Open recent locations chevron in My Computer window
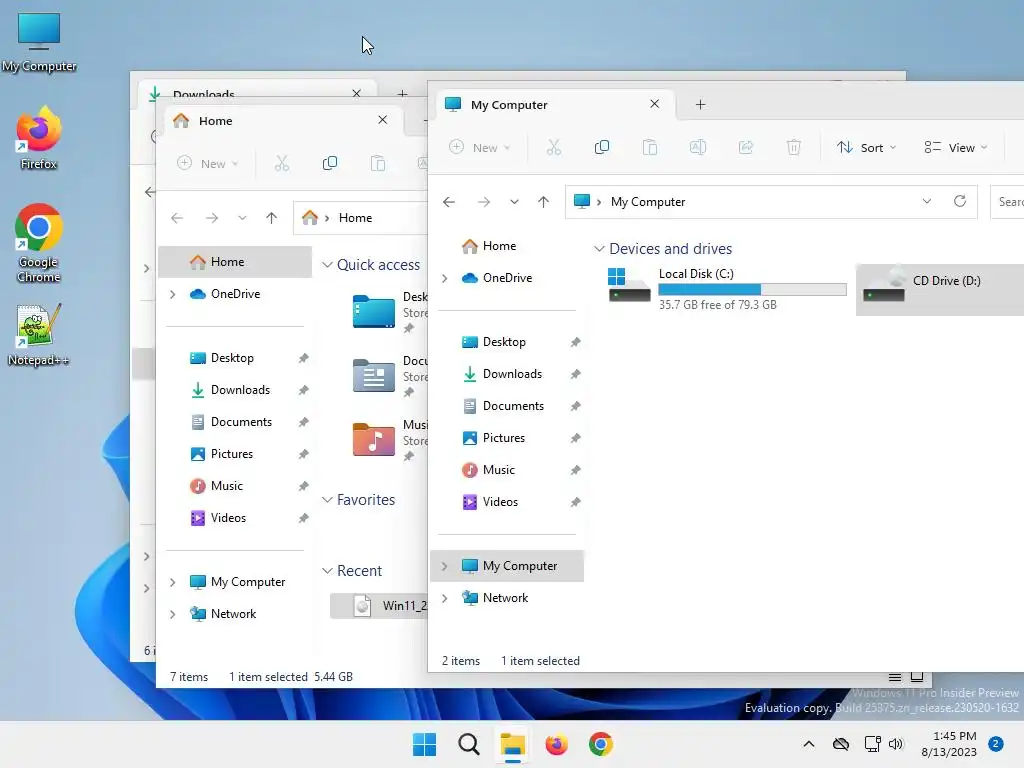The height and width of the screenshot is (768, 1024). click(515, 202)
